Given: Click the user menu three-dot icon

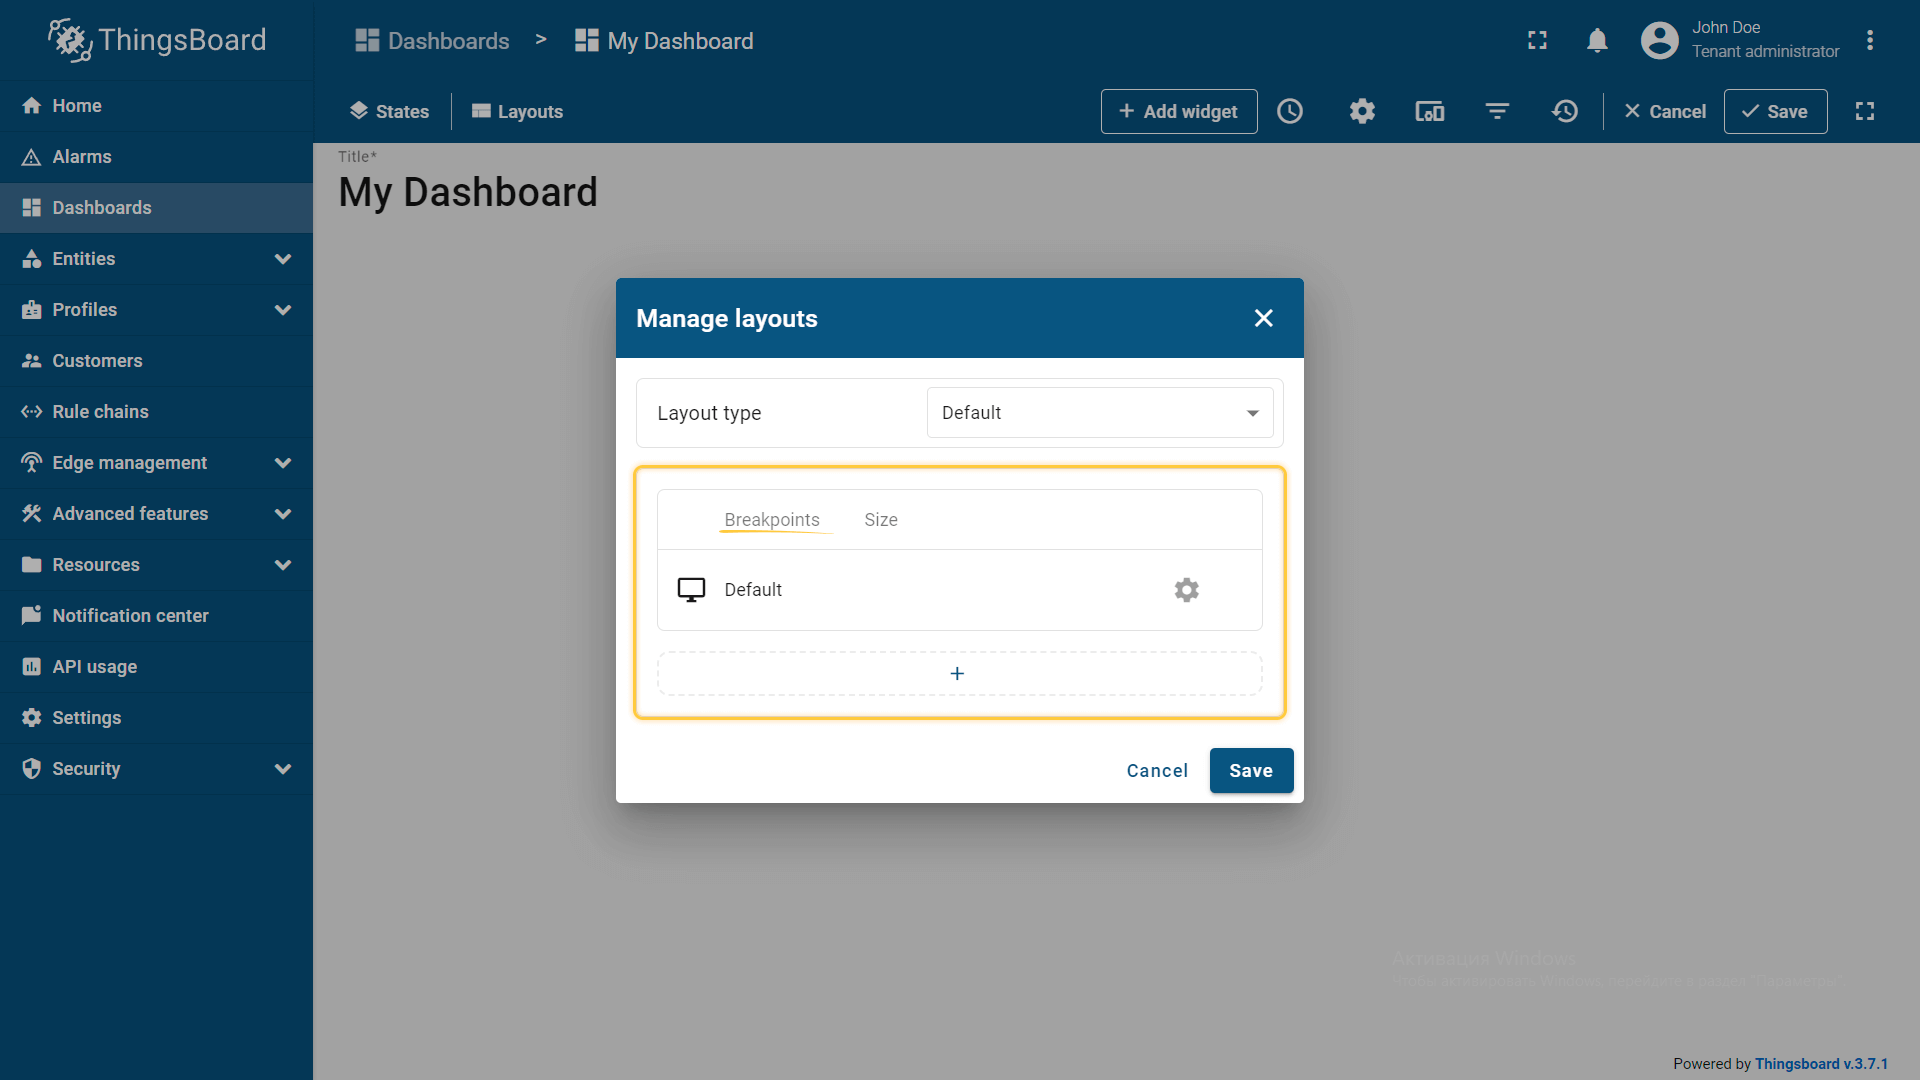Looking at the screenshot, I should (x=1869, y=41).
